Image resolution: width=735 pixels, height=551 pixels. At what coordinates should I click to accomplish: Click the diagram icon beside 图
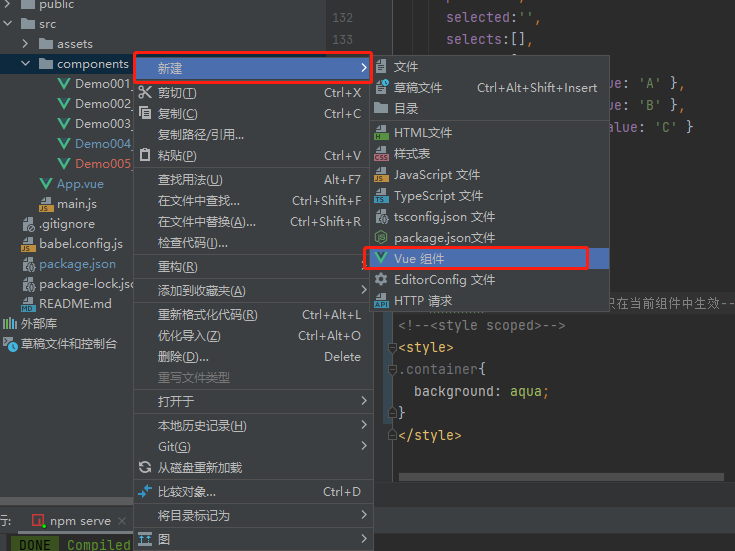[x=145, y=539]
